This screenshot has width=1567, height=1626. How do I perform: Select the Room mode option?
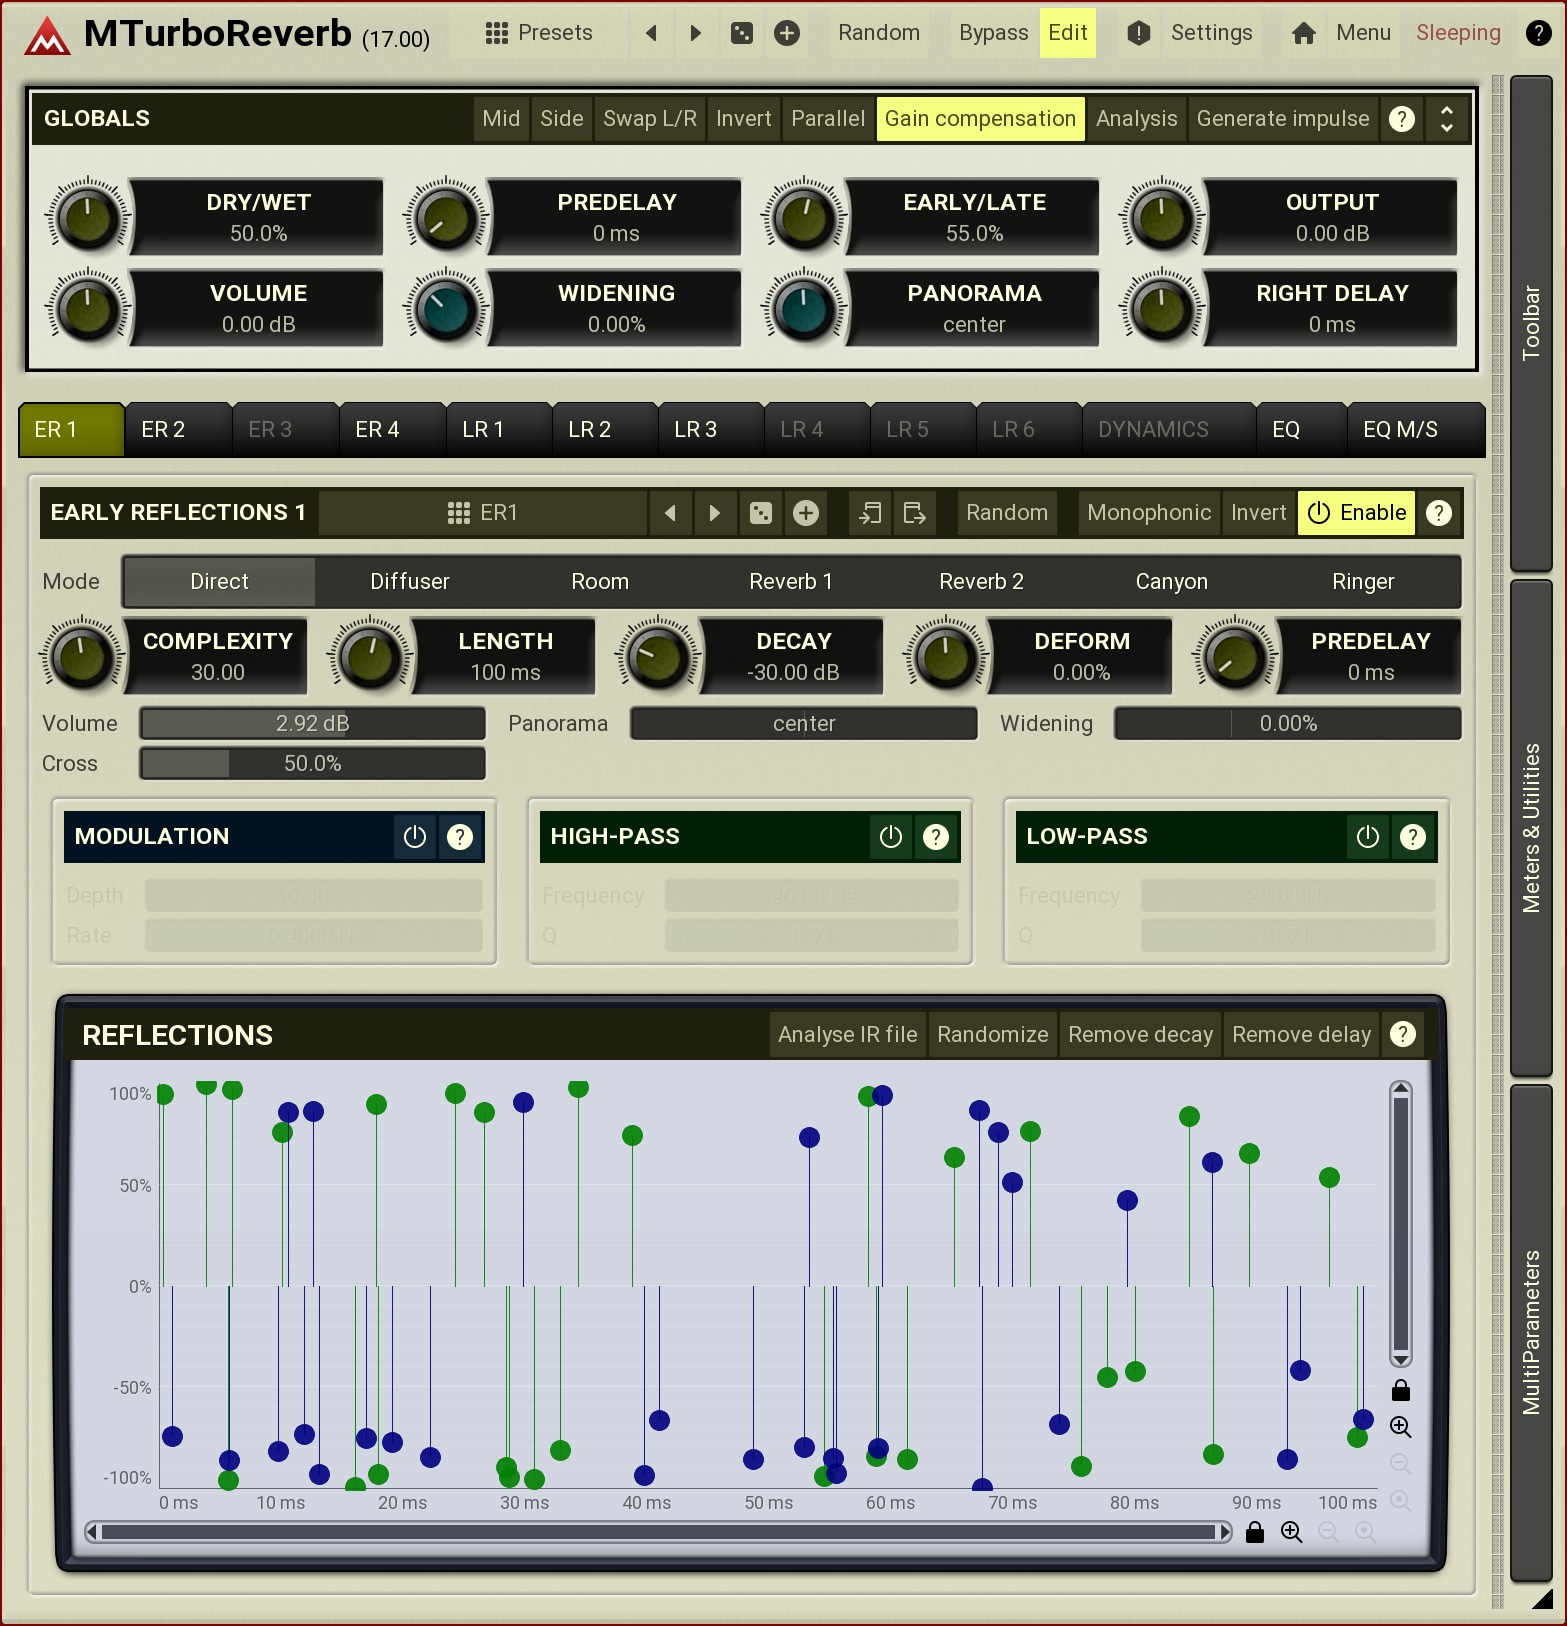[599, 582]
